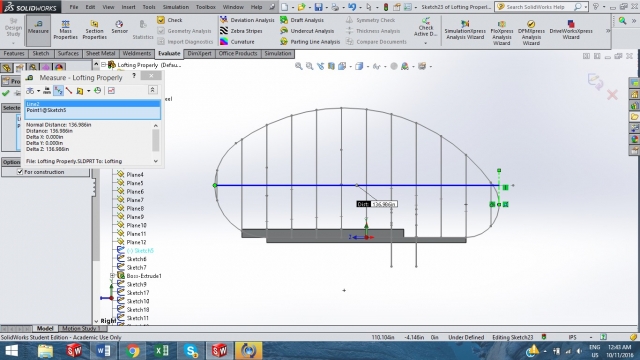Expand hidden CommandManager tools chevron

click(x=608, y=31)
